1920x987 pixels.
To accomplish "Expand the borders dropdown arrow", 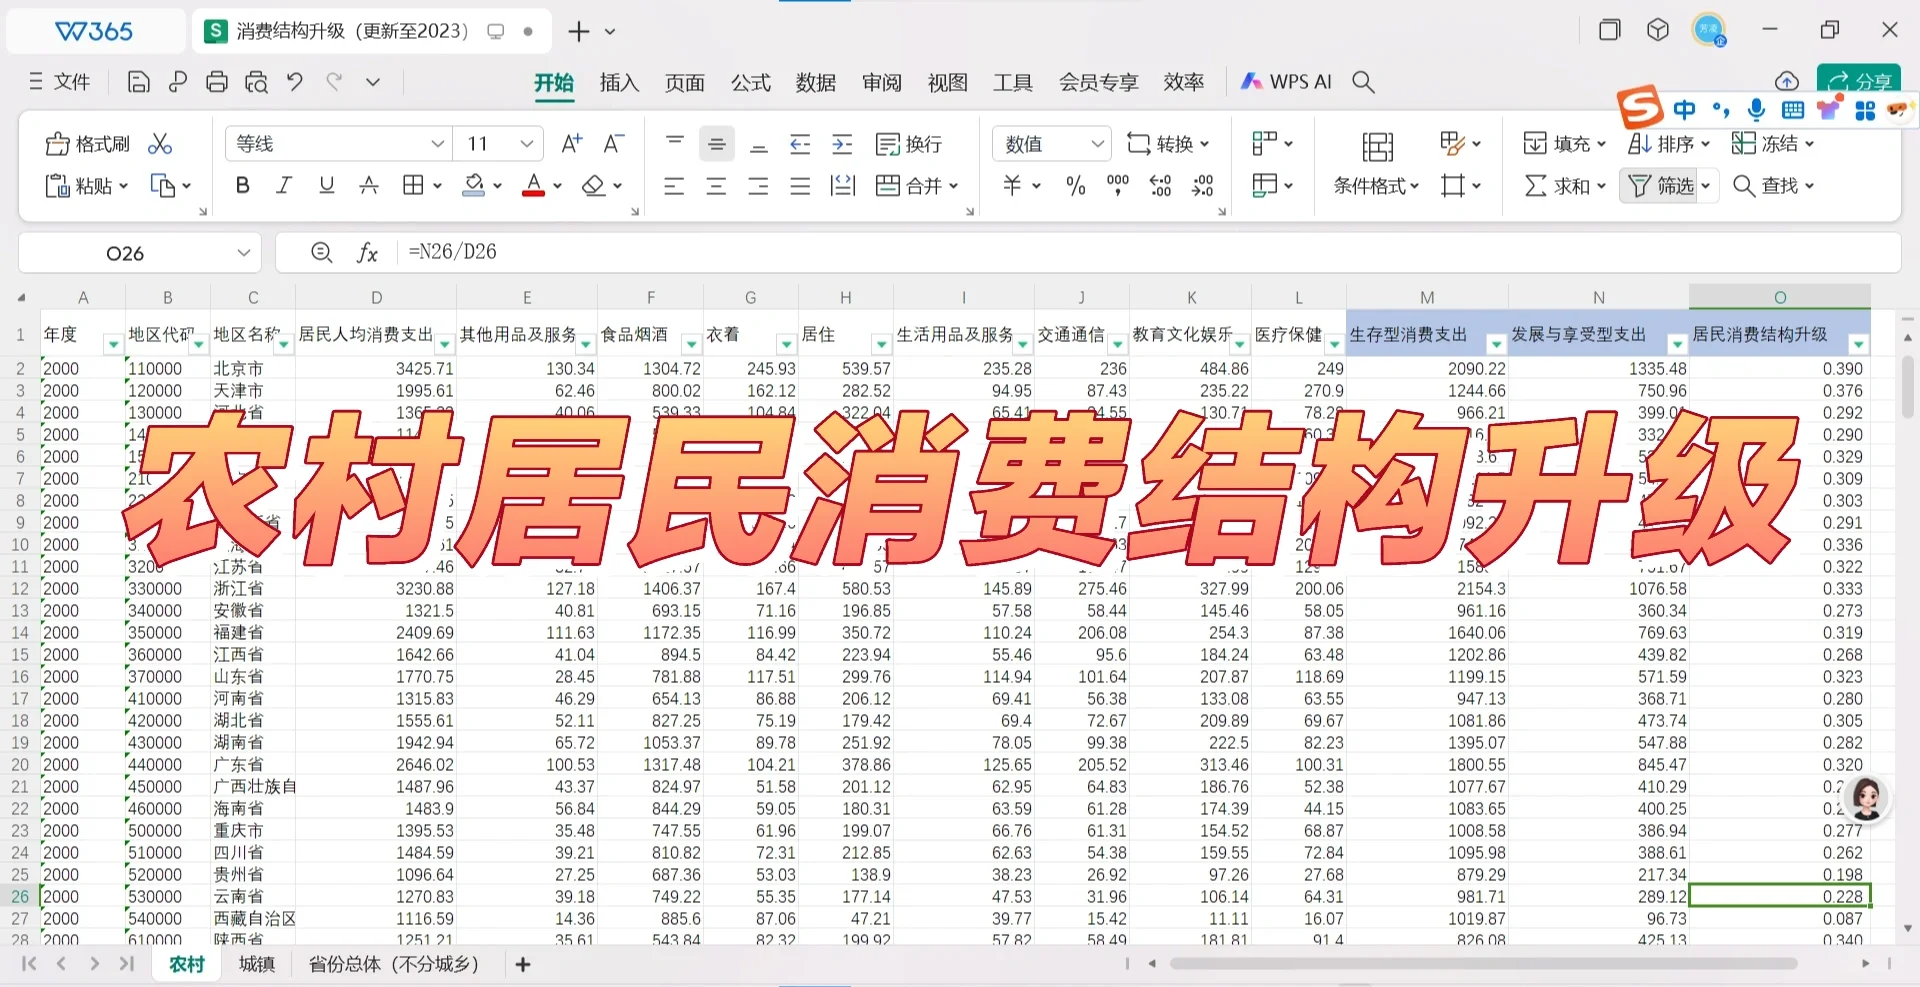I will pyautogui.click(x=437, y=186).
